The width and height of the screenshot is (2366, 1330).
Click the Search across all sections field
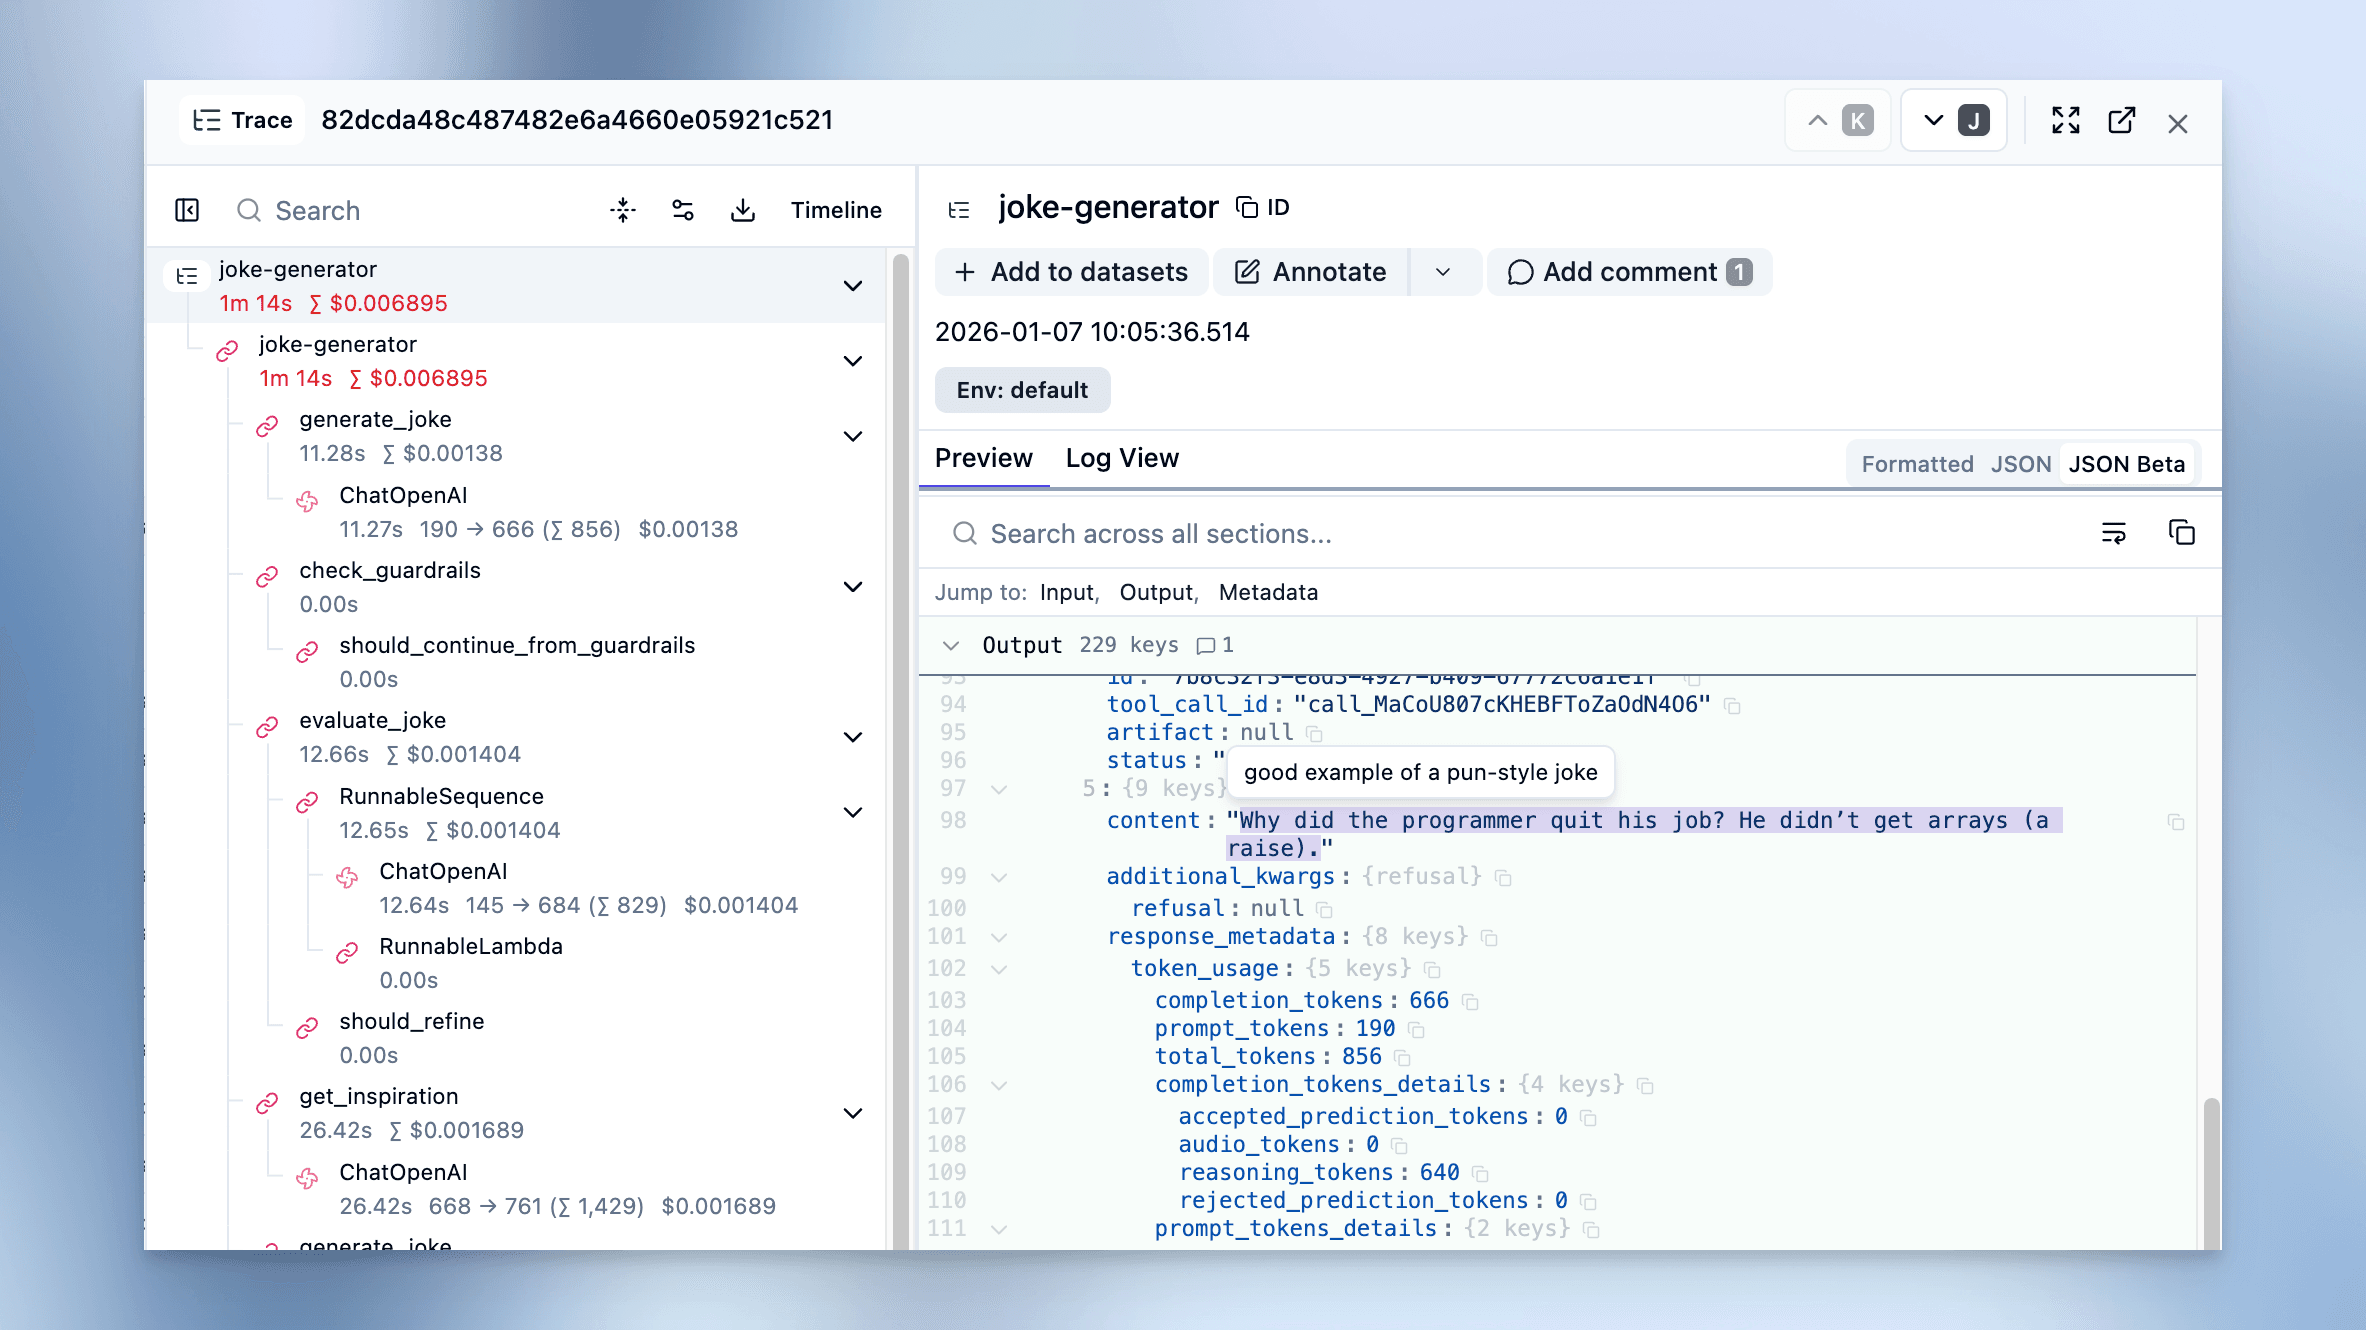pos(1160,533)
